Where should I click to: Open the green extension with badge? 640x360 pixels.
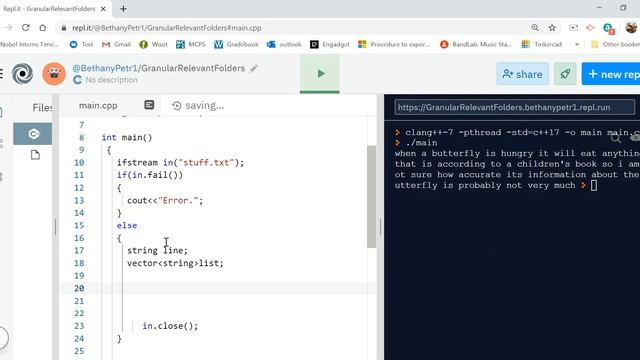click(x=609, y=28)
